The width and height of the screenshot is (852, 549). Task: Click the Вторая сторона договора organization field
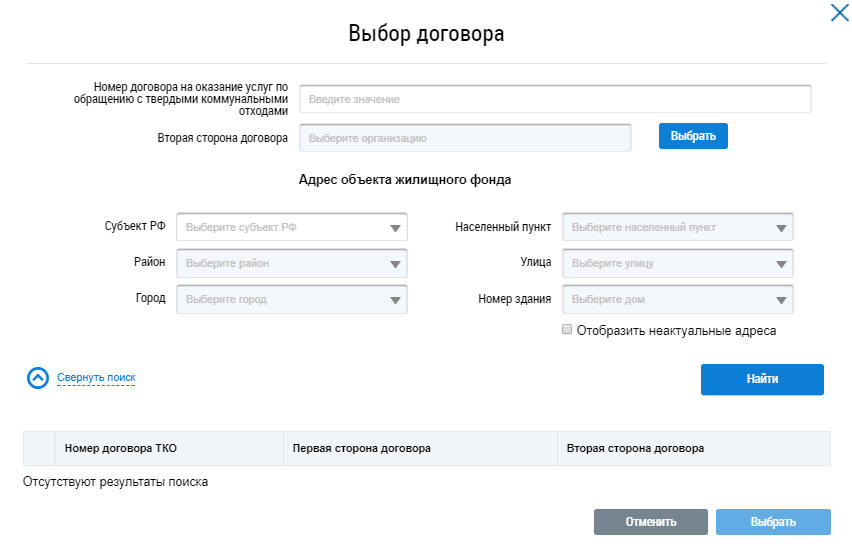coord(465,138)
